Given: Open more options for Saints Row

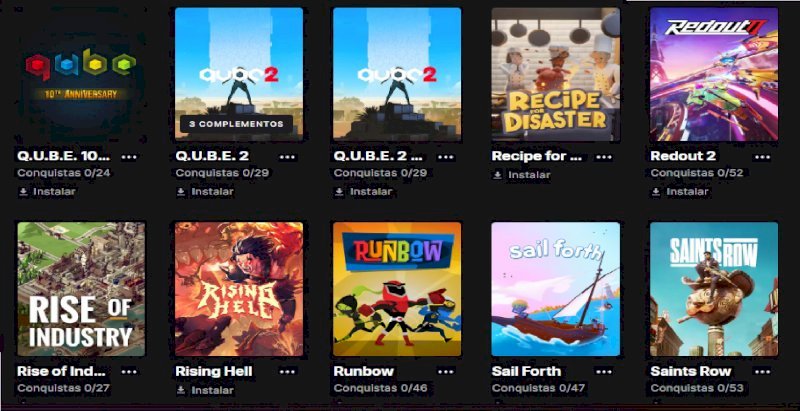Looking at the screenshot, I should [x=762, y=372].
